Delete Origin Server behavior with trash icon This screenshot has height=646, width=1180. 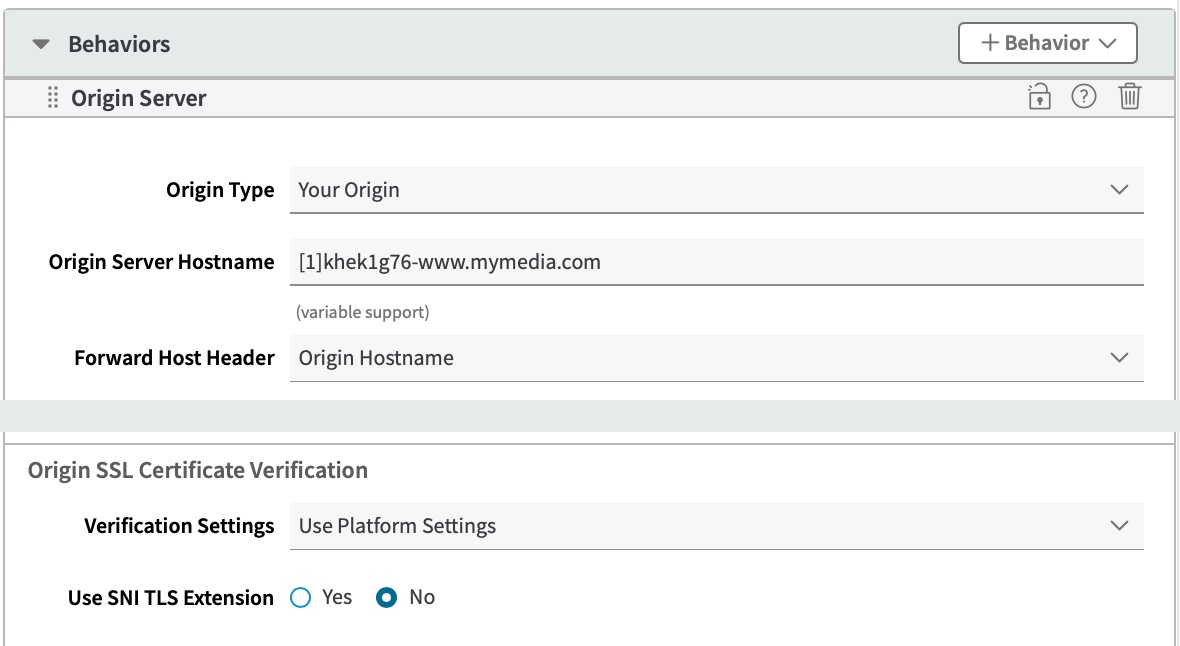tap(1129, 97)
